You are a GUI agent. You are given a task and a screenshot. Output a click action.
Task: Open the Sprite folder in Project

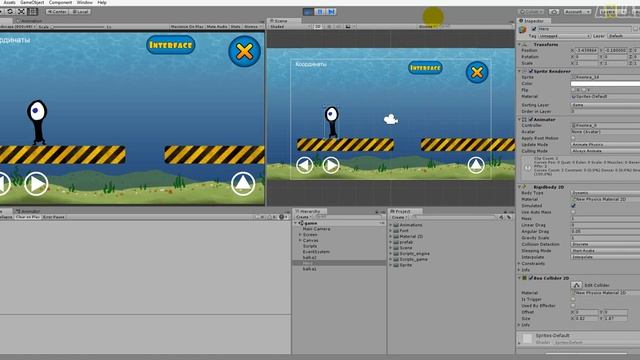click(x=406, y=265)
